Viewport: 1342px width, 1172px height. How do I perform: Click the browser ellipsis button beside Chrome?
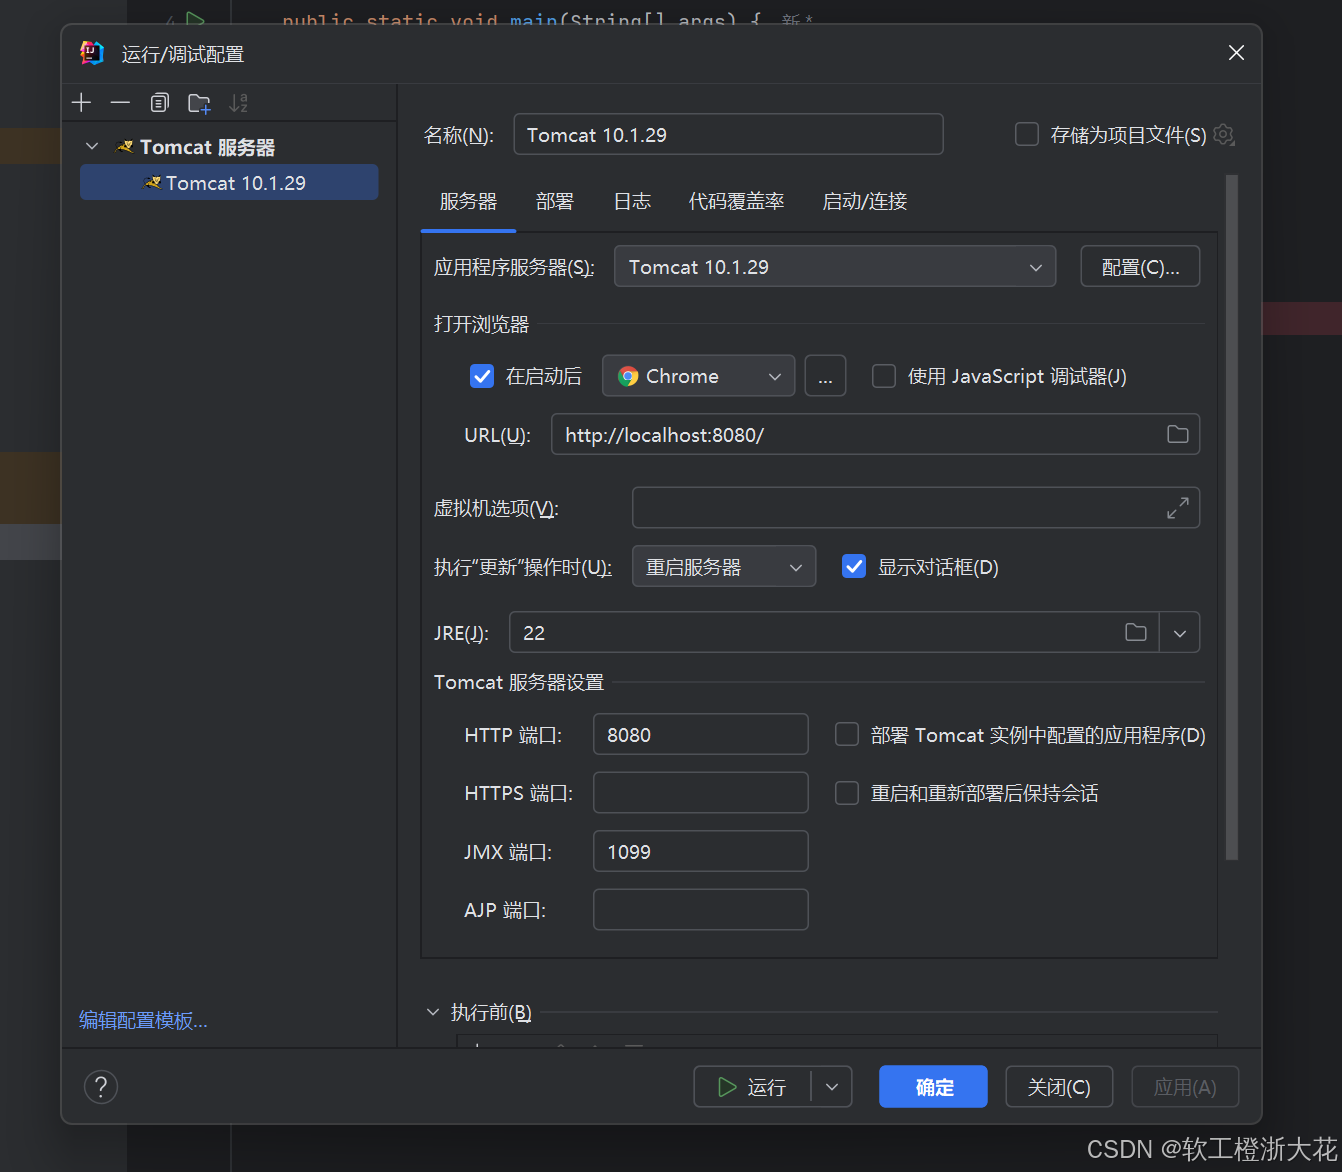click(x=825, y=376)
